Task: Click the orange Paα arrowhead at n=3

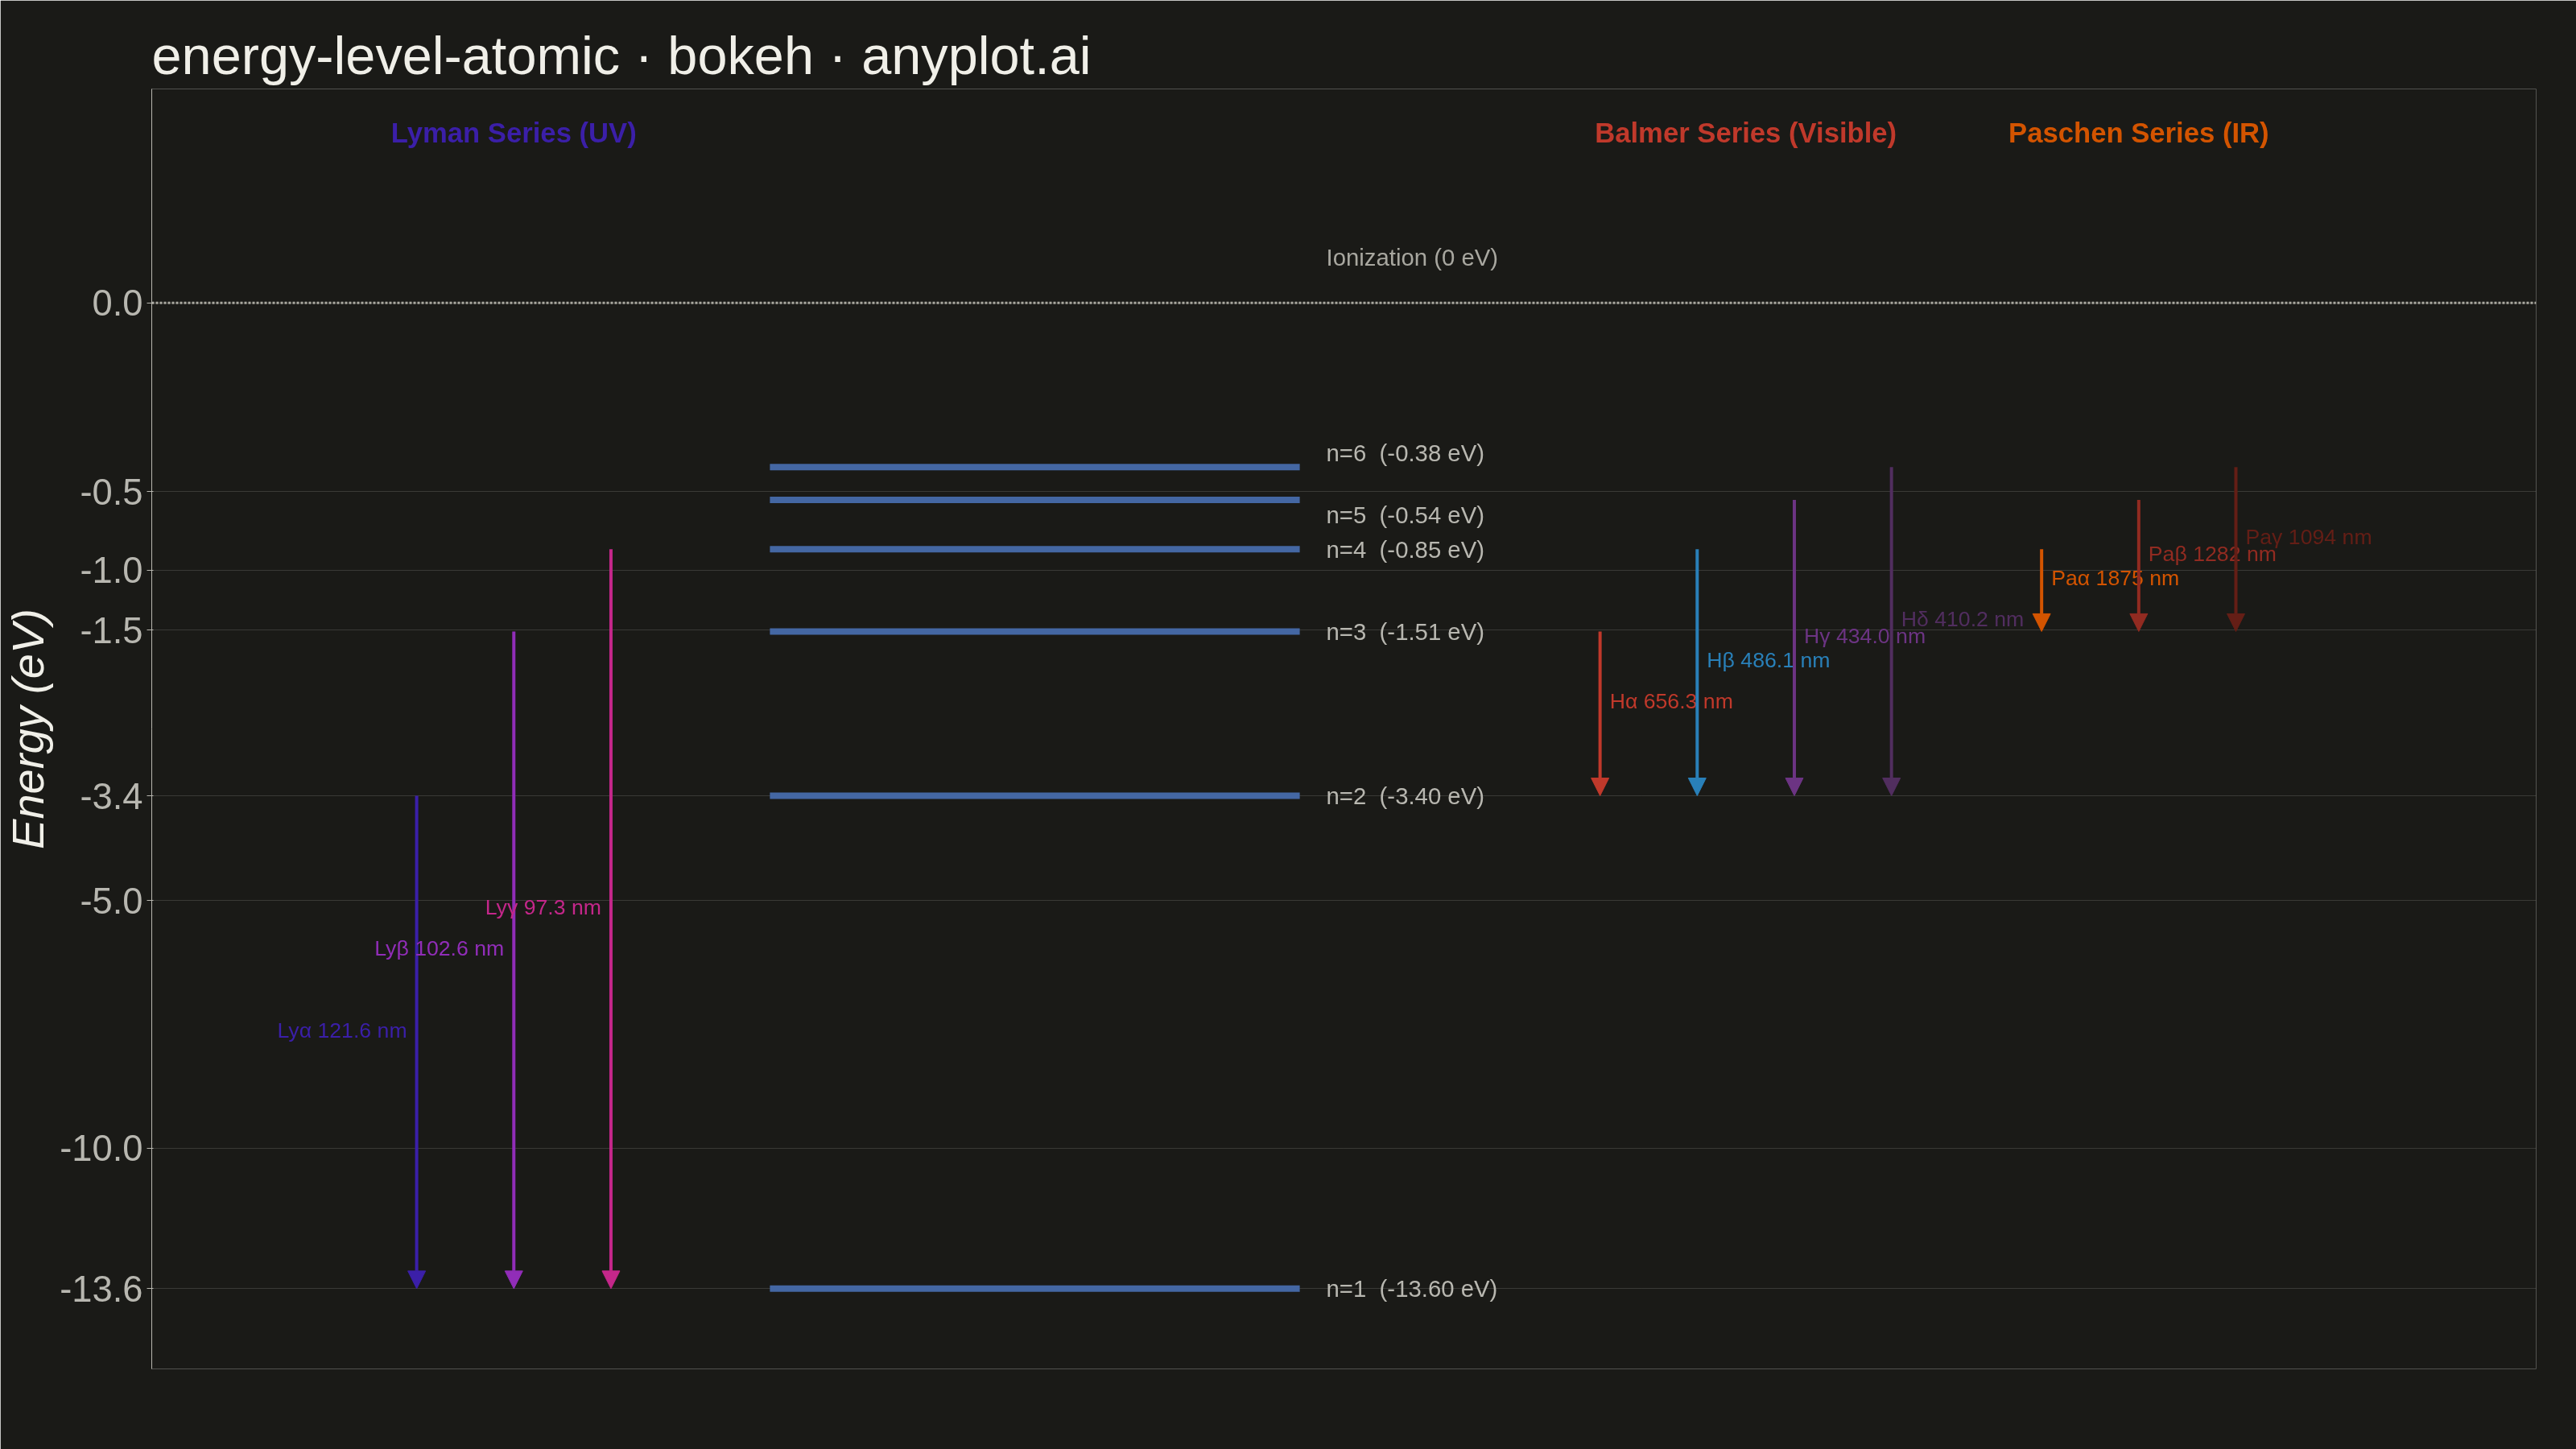Action: click(2041, 622)
